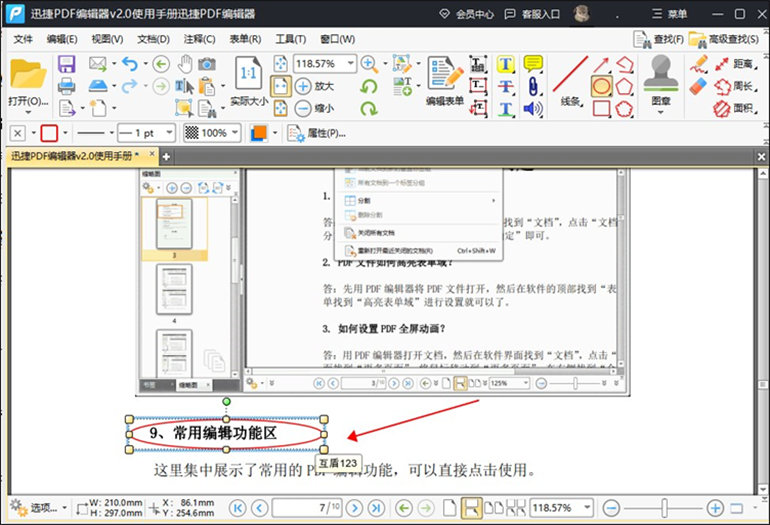Click the zoom slider in status bar

tap(663, 508)
